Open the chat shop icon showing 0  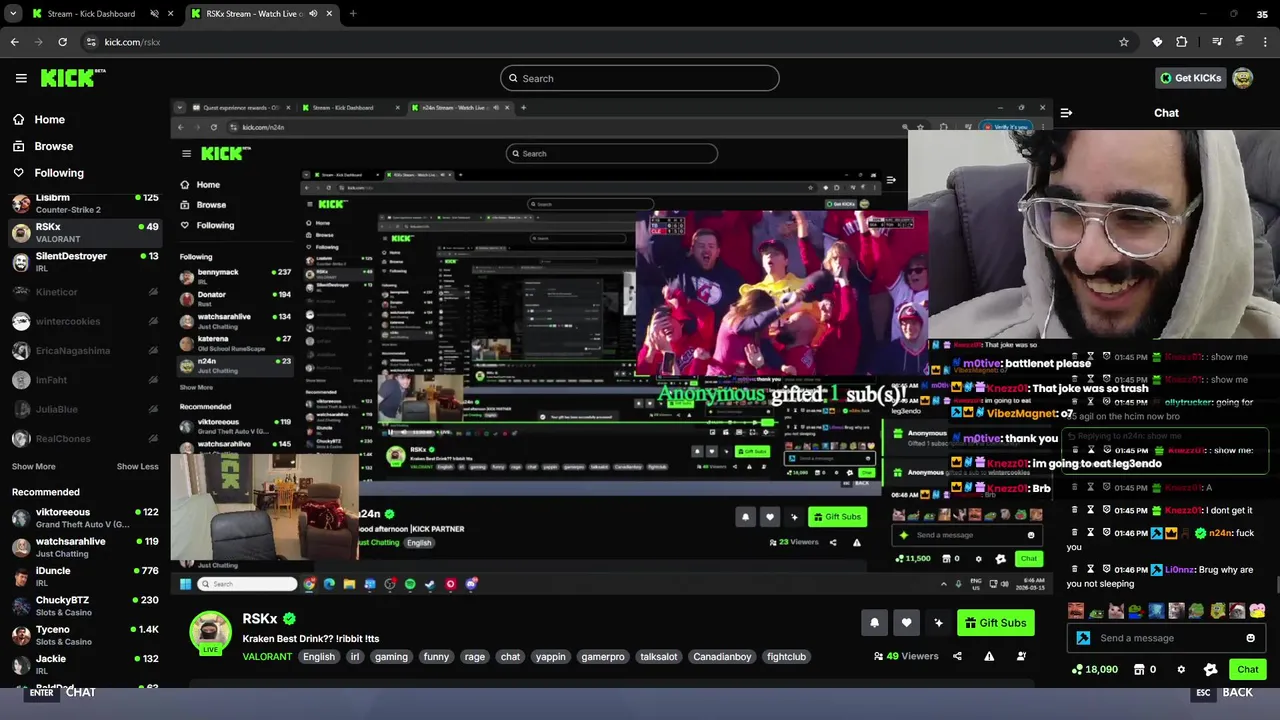[1145, 670]
